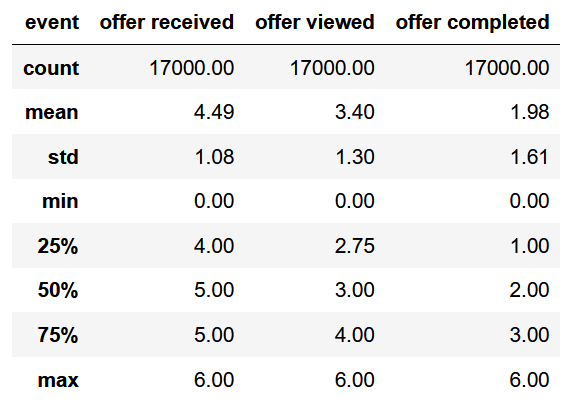
Task: Select the 'std' row label
Action: point(63,157)
